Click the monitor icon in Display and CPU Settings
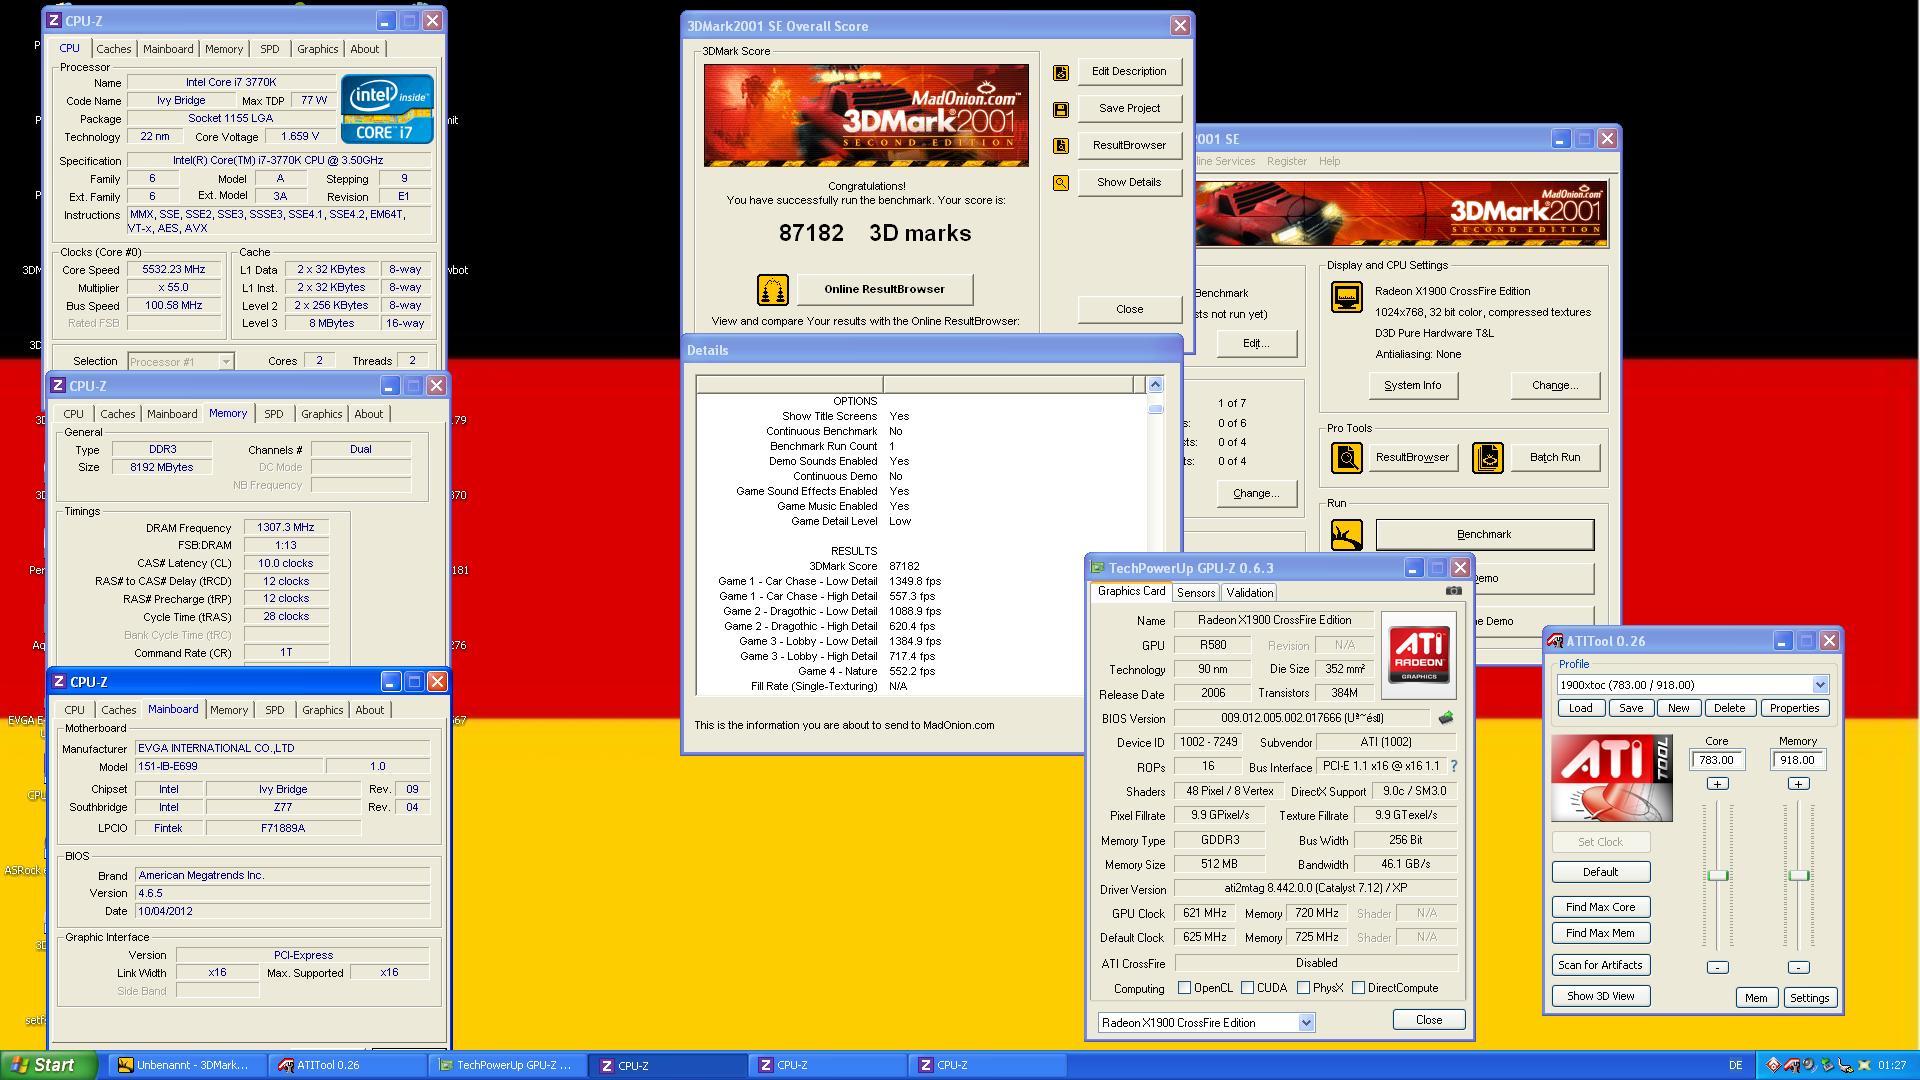Screen dimensions: 1920x1080 point(1346,297)
